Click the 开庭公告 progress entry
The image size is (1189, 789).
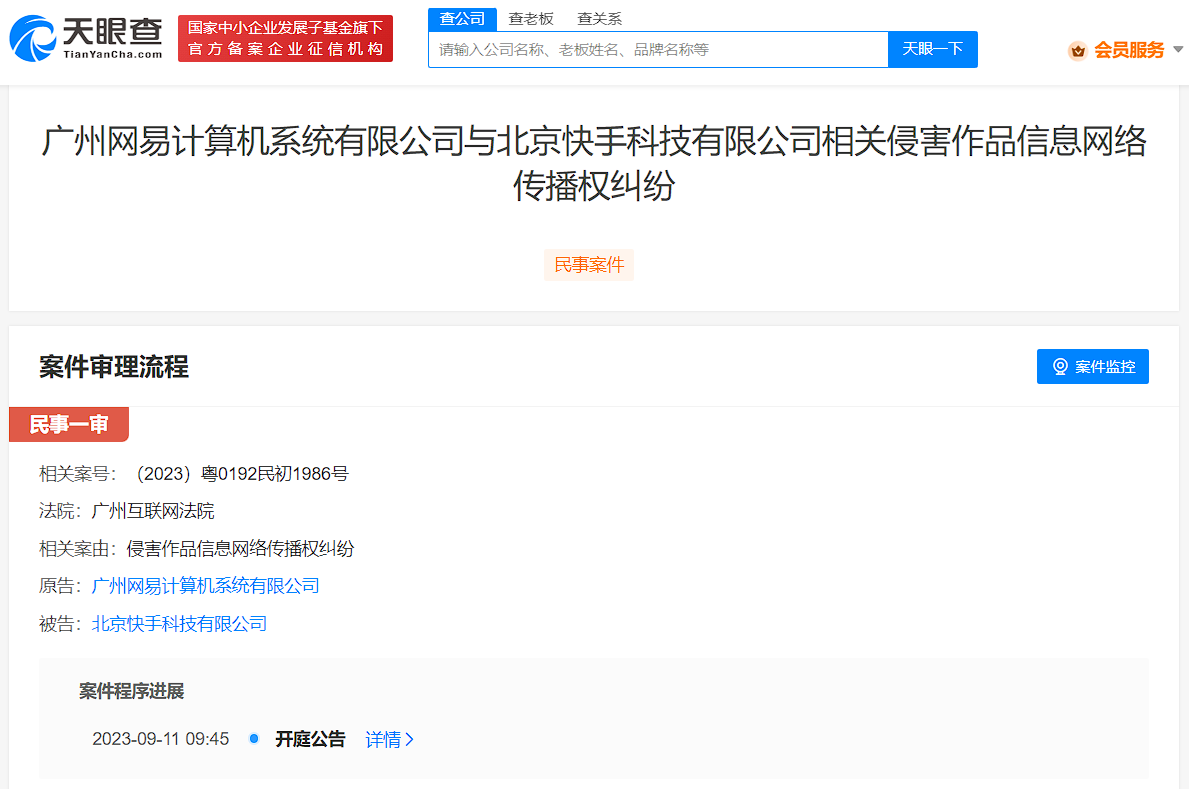[x=310, y=740]
